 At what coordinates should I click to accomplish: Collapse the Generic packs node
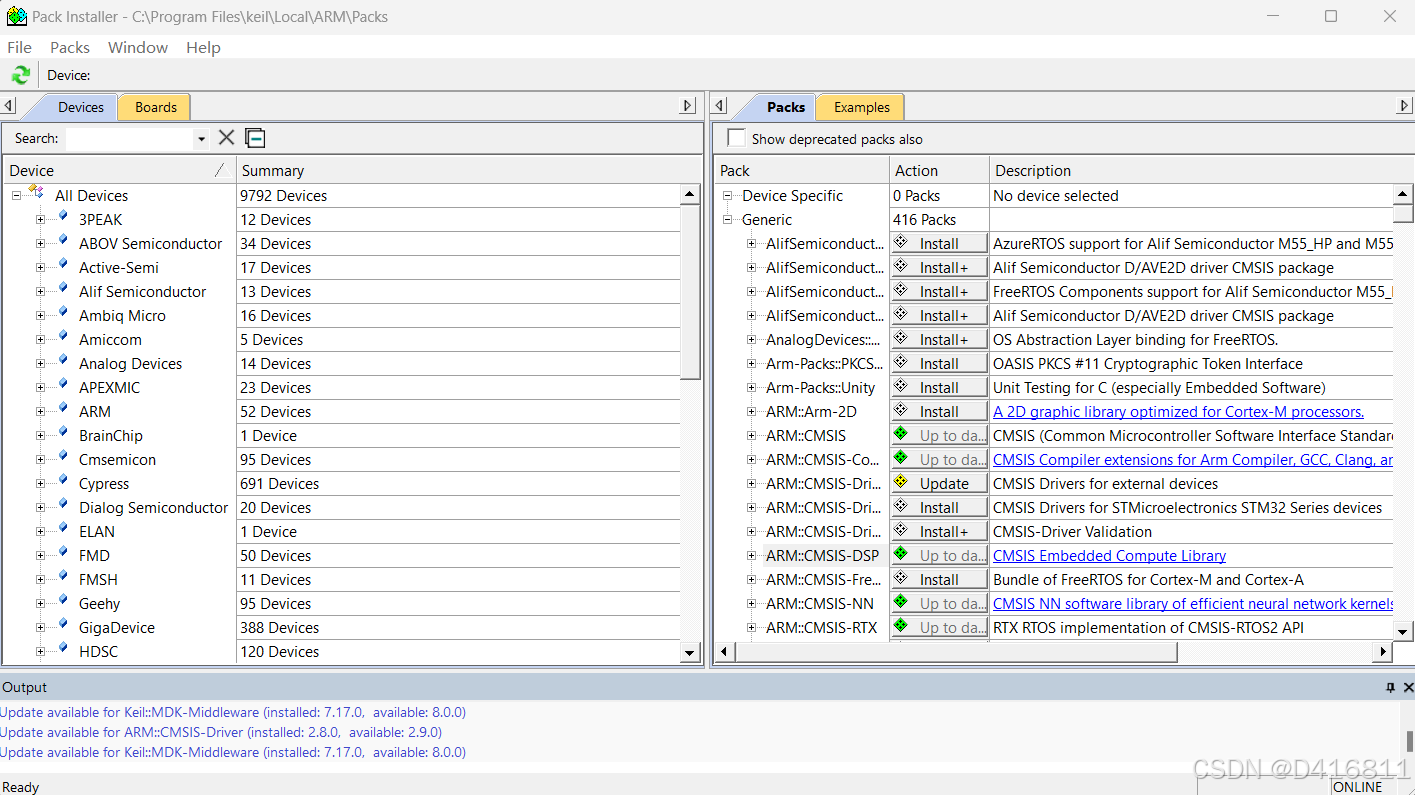pyautogui.click(x=728, y=220)
